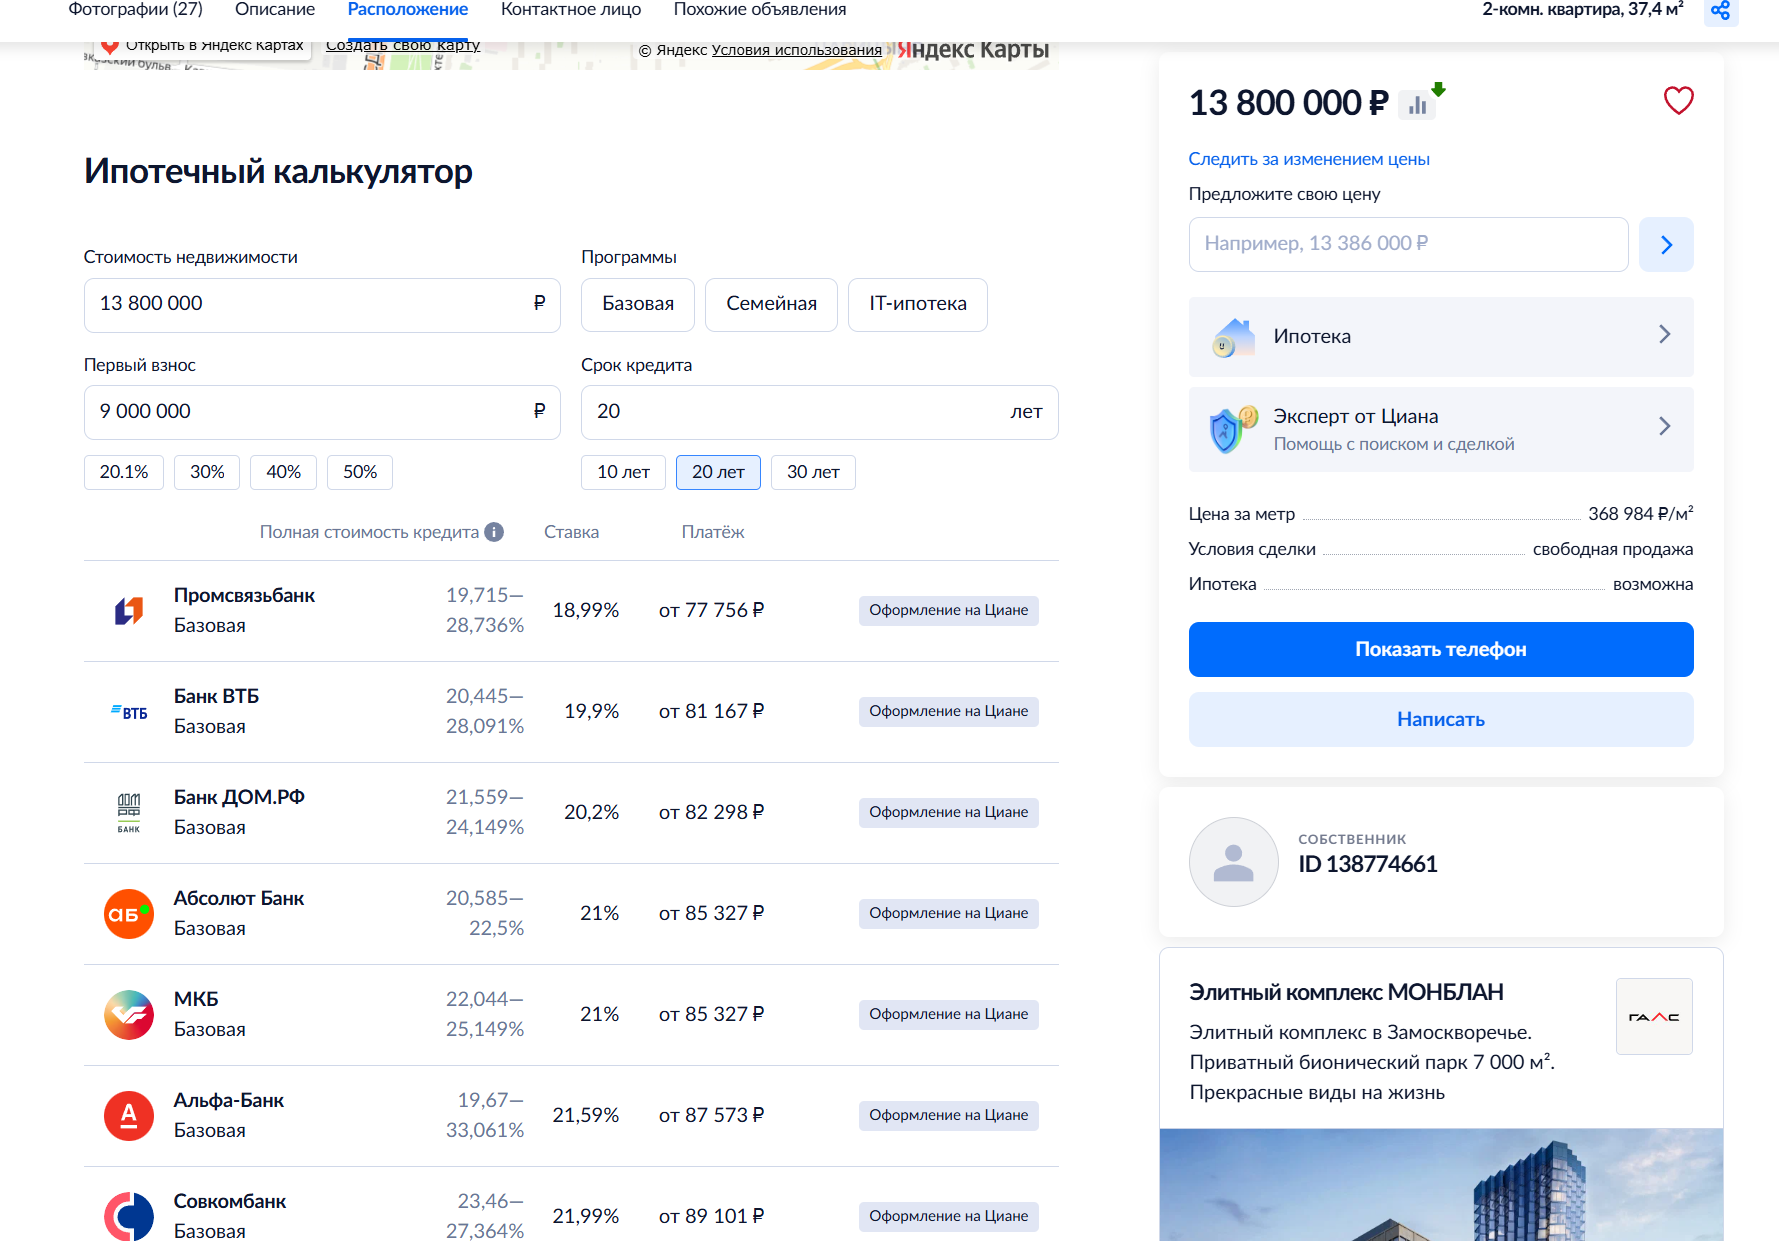Set down payment to 20.1%

pos(124,472)
